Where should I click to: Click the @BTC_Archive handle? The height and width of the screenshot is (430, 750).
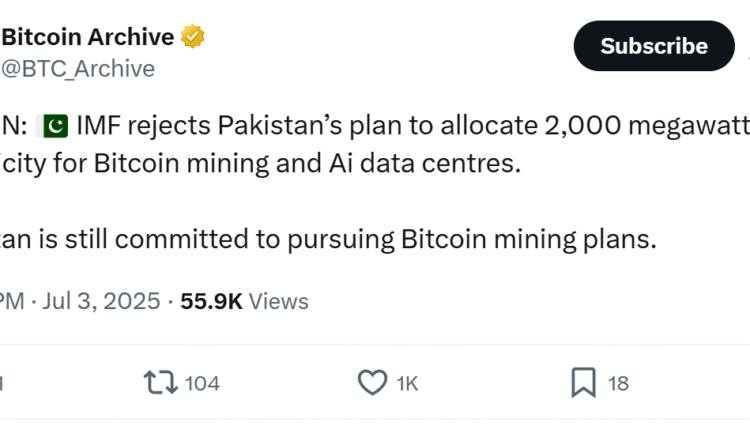tap(78, 68)
